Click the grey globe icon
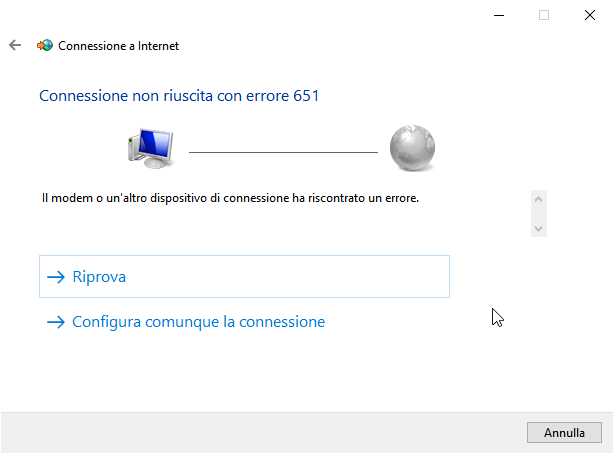Image resolution: width=614 pixels, height=454 pixels. click(x=411, y=148)
